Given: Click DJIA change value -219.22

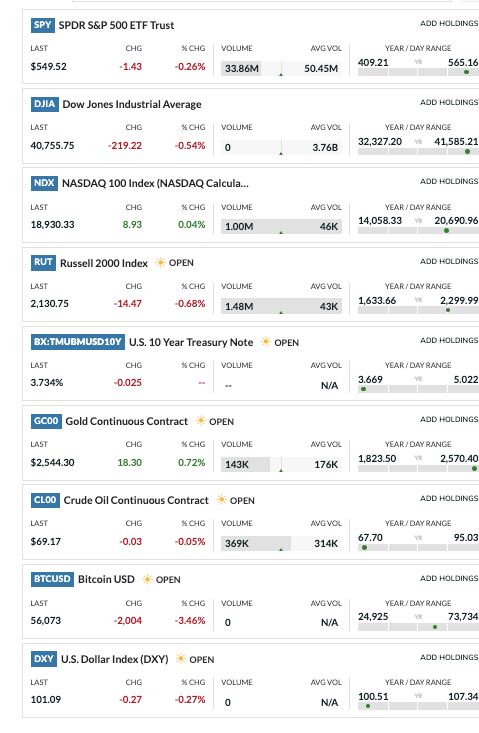Looking at the screenshot, I should pyautogui.click(x=125, y=145).
